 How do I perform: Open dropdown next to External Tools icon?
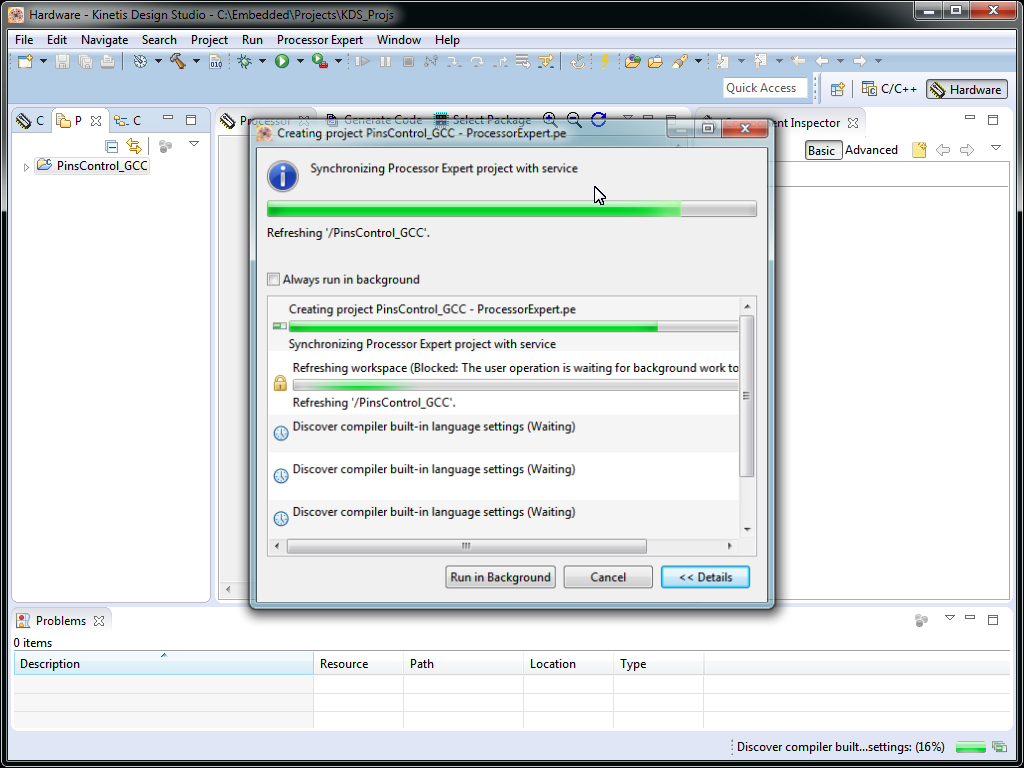pos(338,61)
